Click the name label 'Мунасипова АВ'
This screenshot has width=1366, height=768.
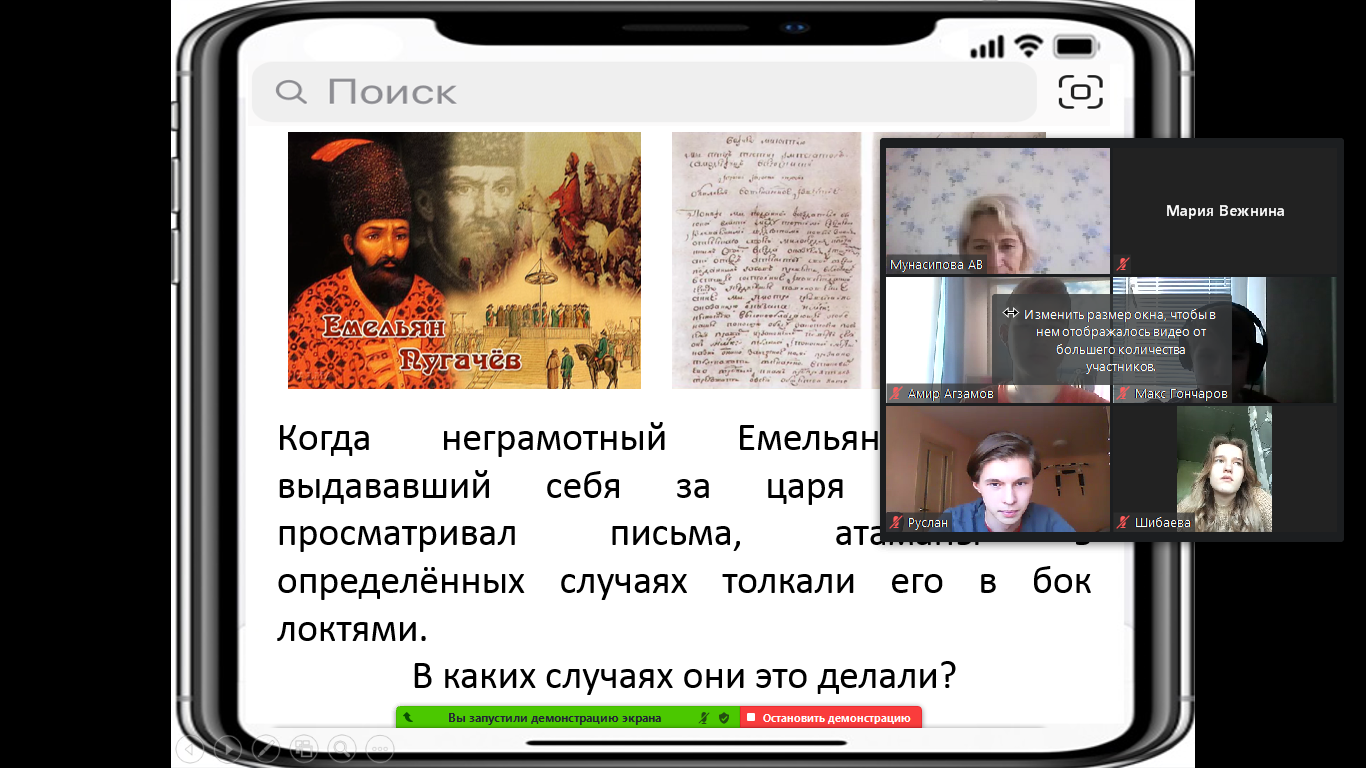[936, 265]
